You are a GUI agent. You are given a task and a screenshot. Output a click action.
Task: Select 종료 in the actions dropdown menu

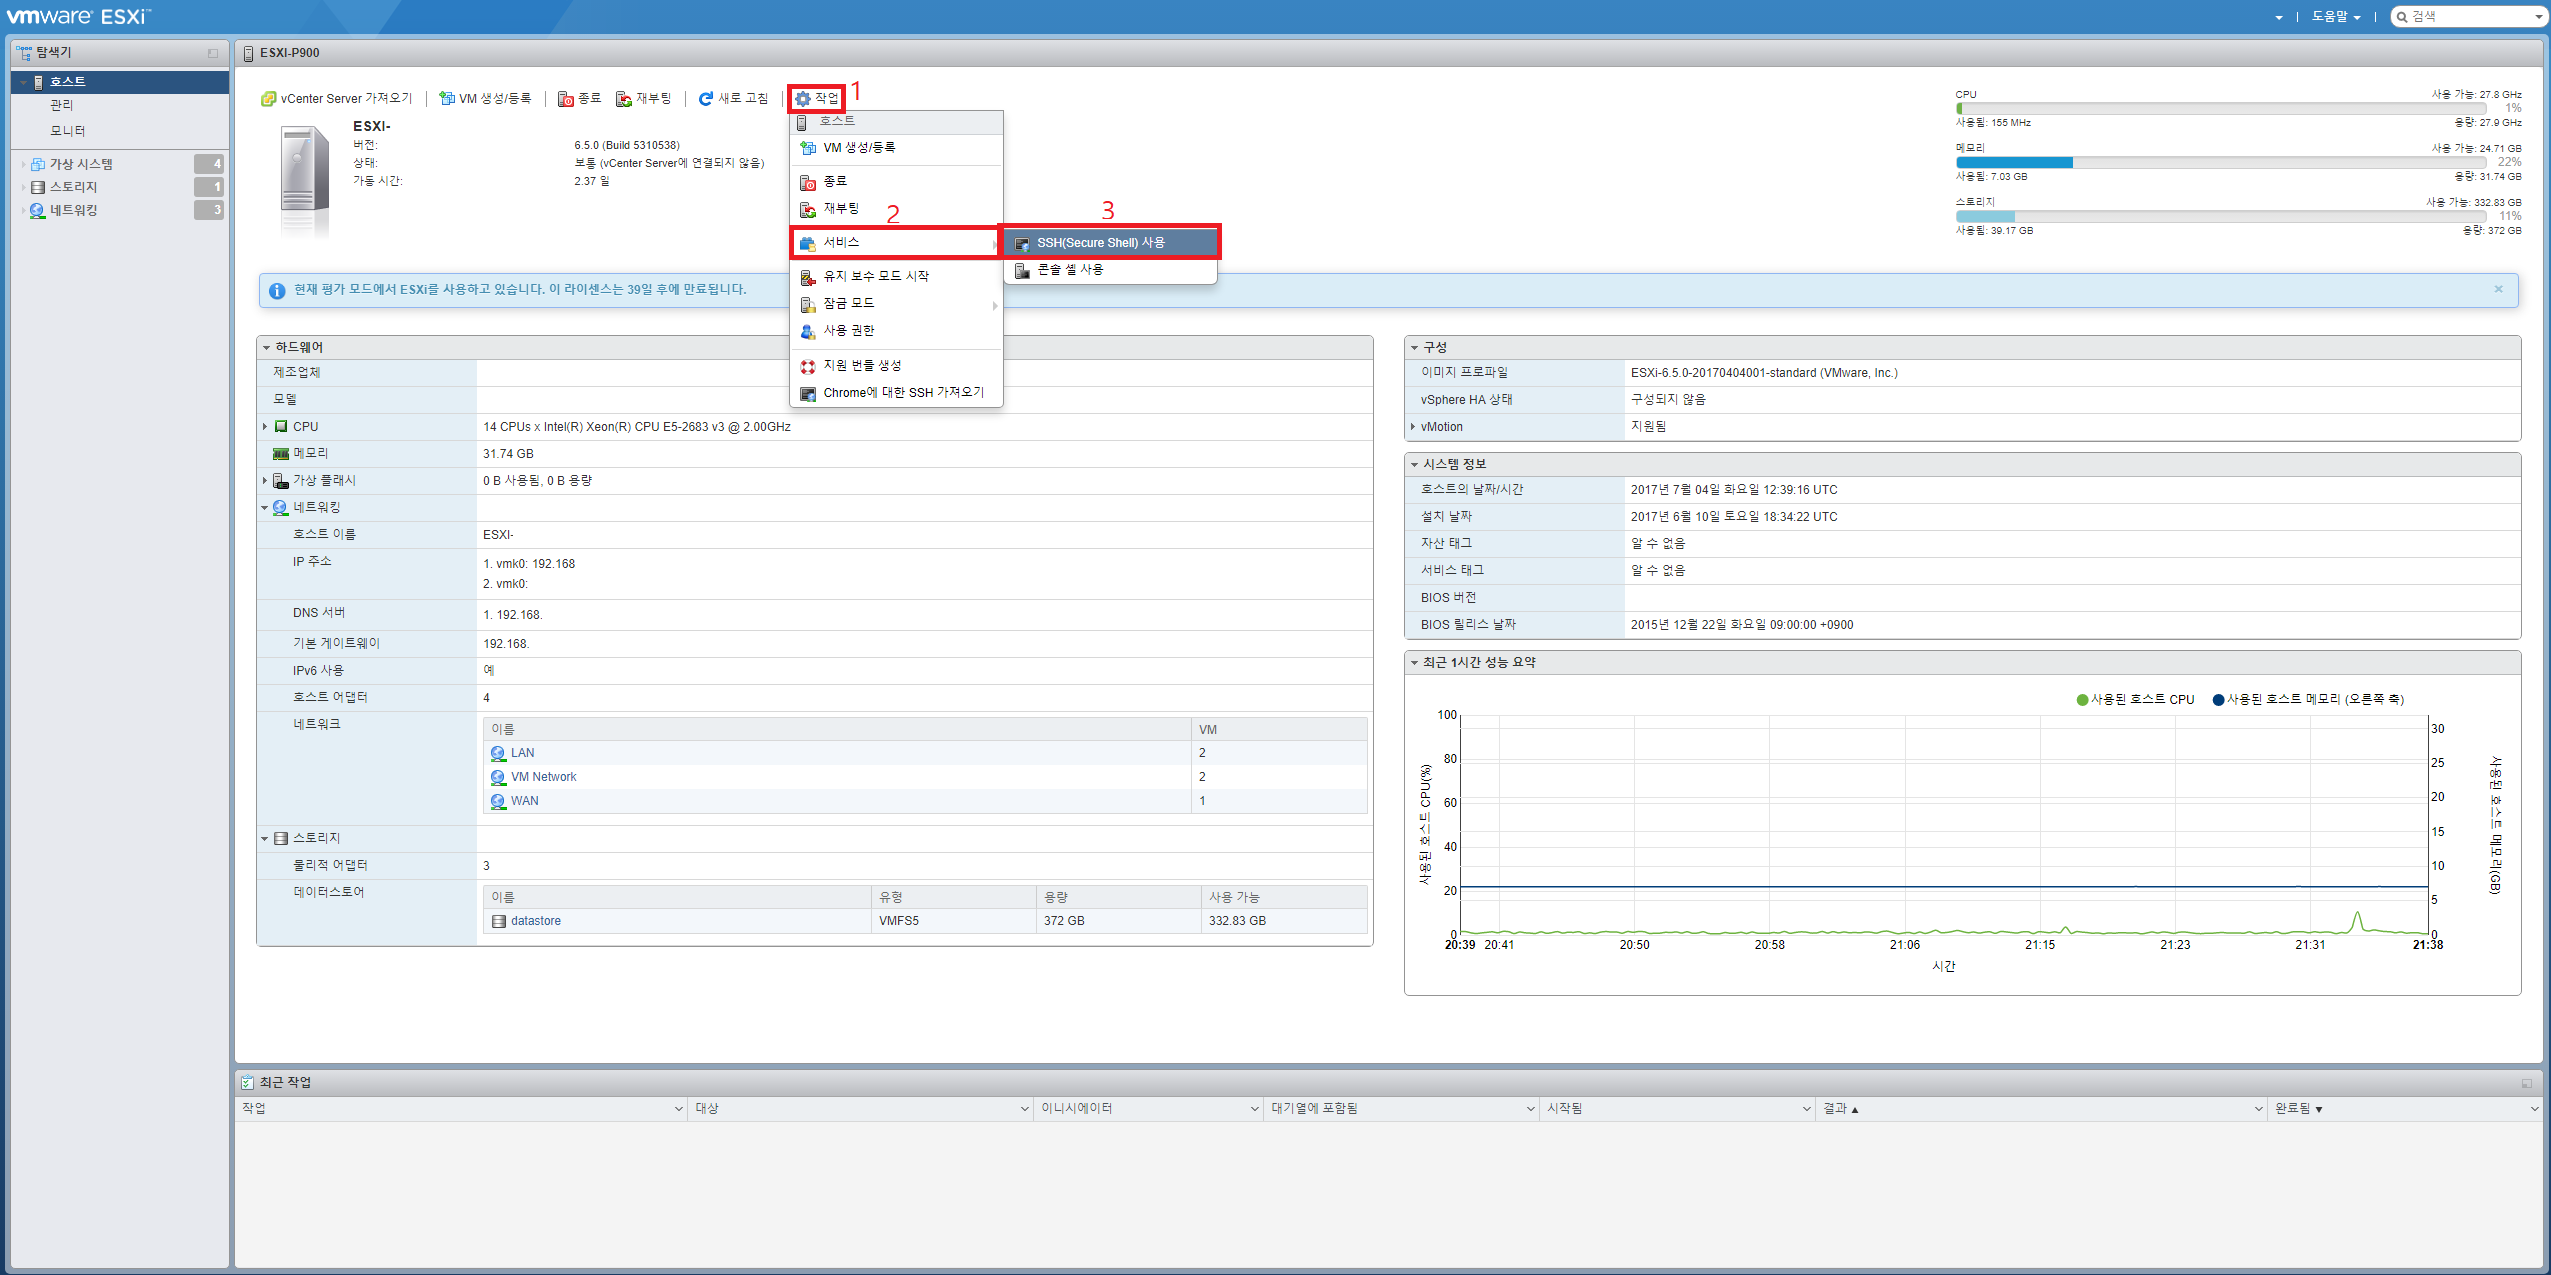pos(896,182)
